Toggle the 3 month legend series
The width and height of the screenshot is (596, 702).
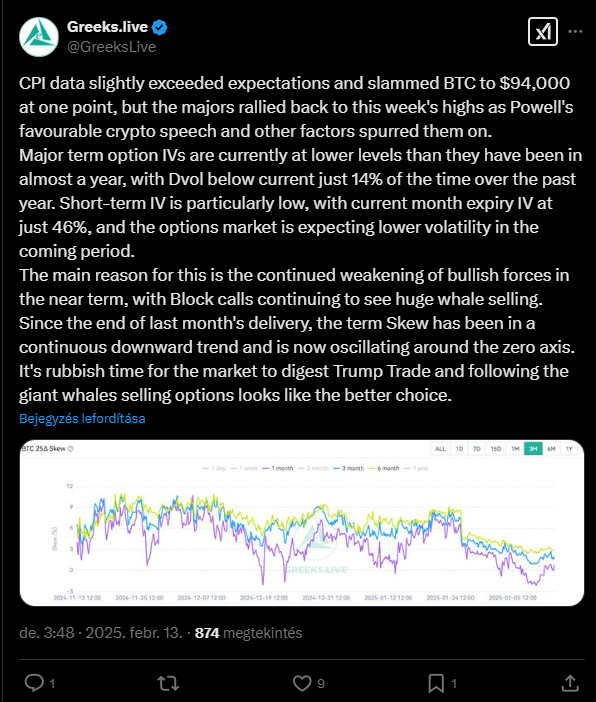(348, 468)
